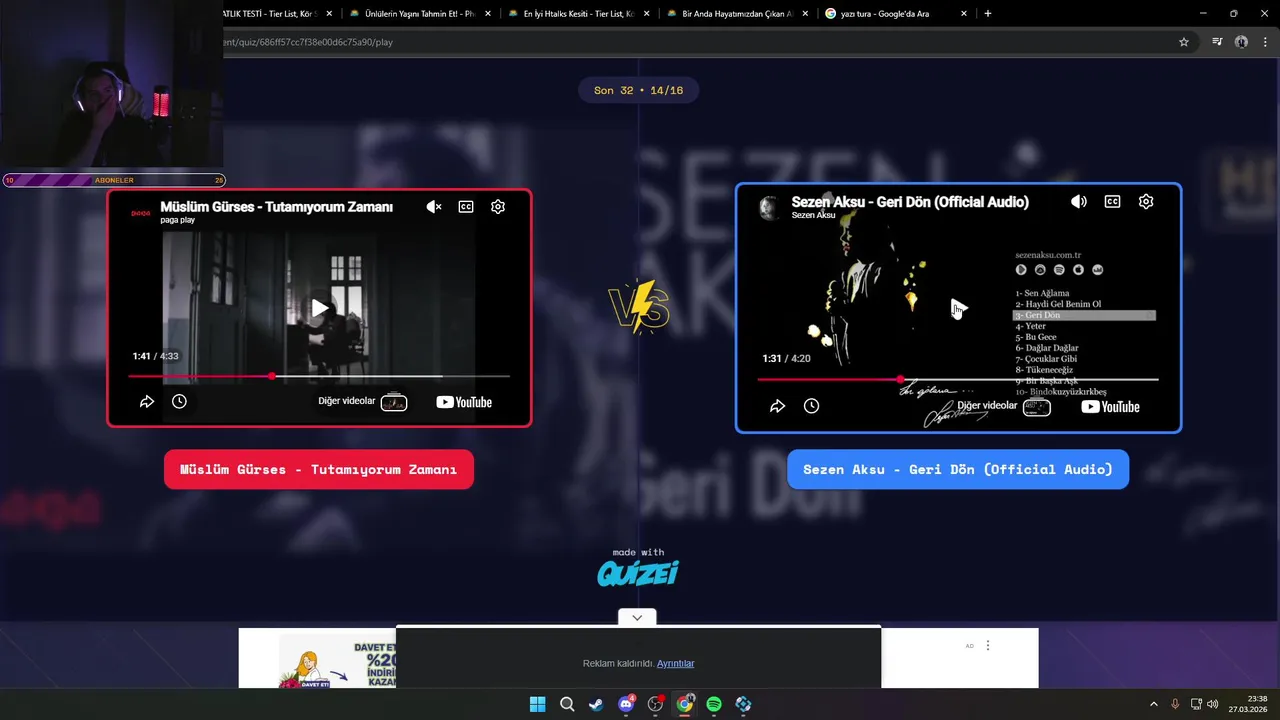Click the address bar URL
The height and width of the screenshot is (720, 1280).
click(308, 42)
